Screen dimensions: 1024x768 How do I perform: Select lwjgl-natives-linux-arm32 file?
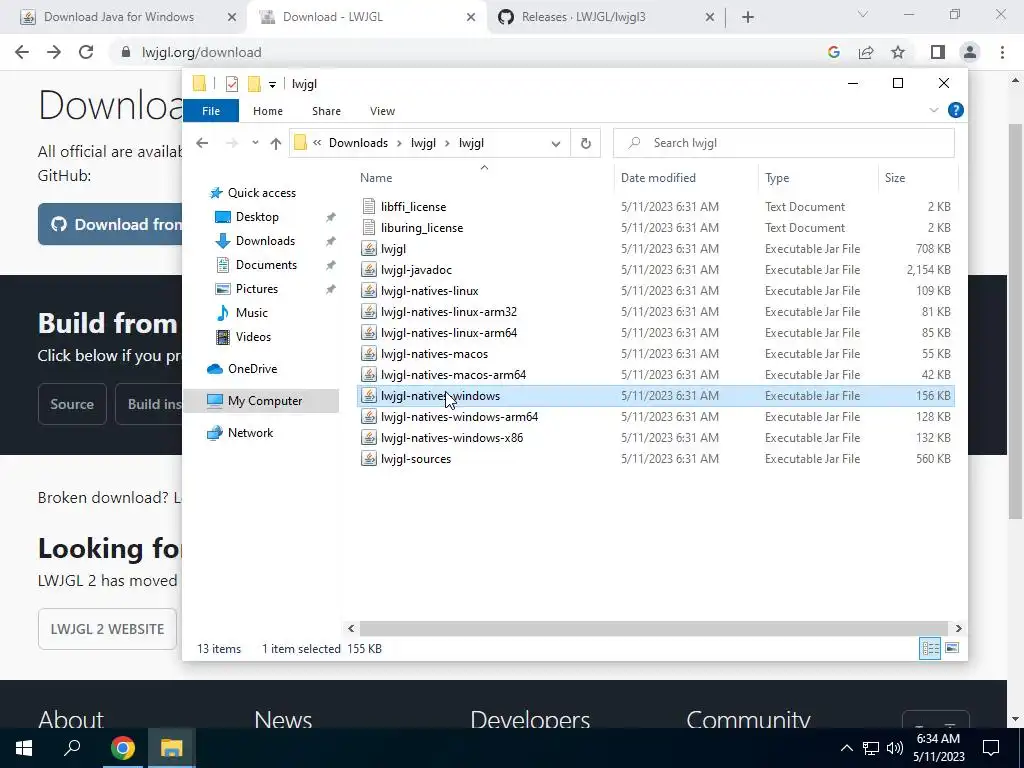(449, 312)
